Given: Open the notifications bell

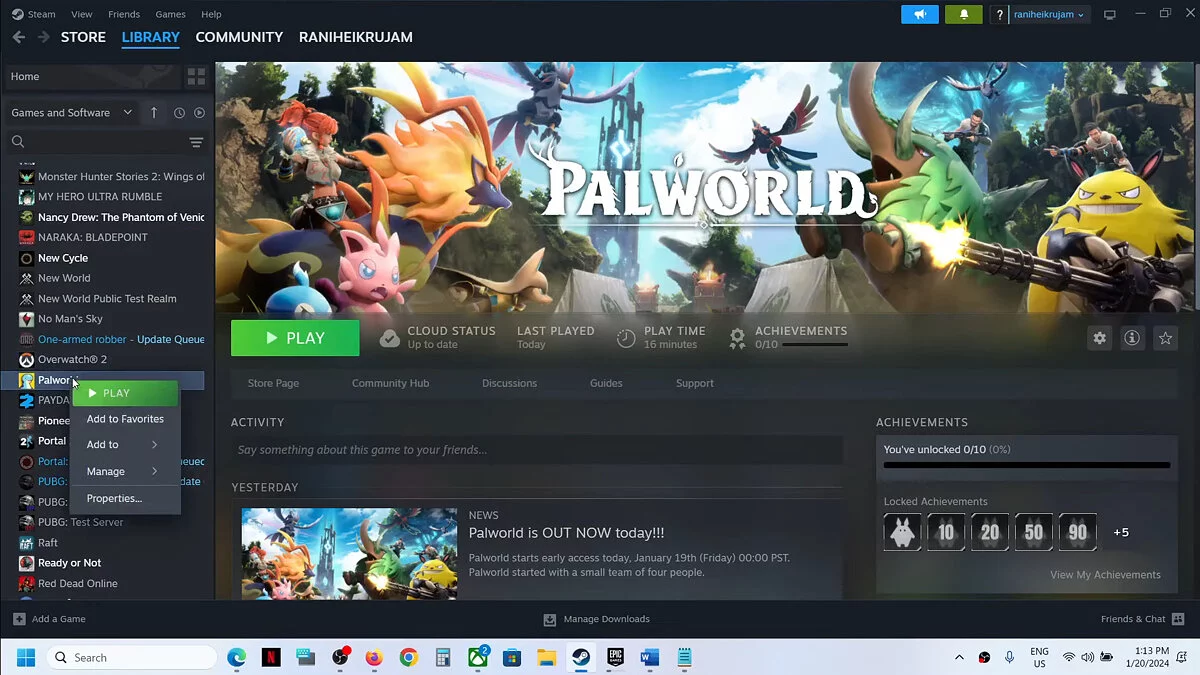Looking at the screenshot, I should point(964,14).
